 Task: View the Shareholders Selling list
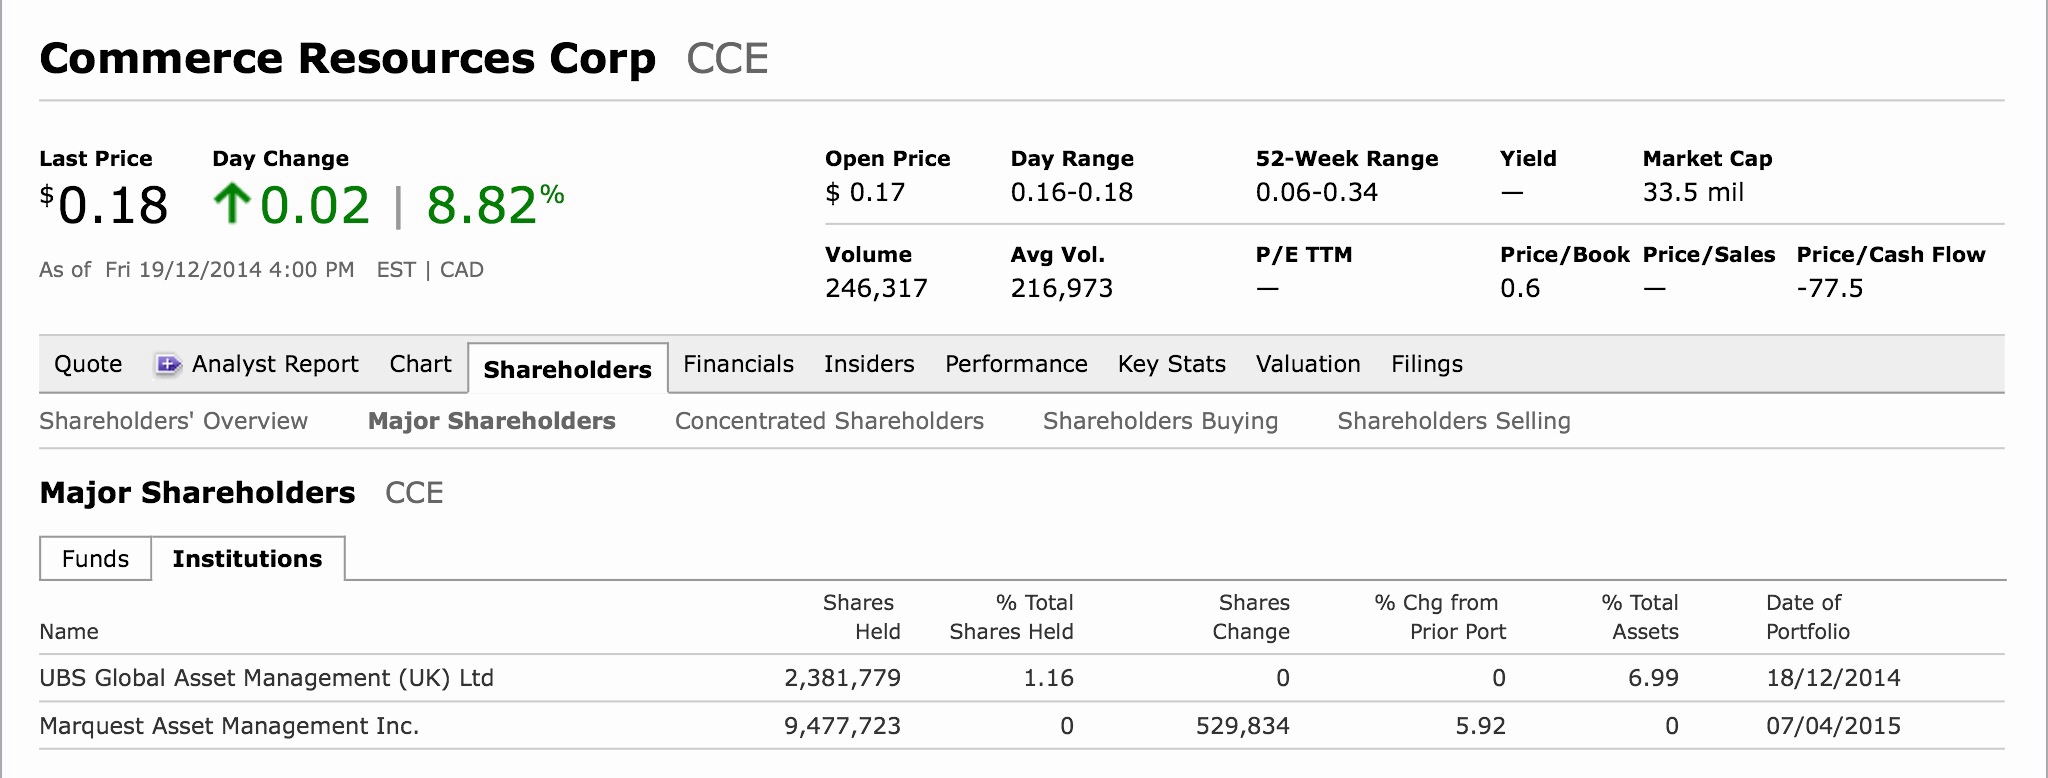click(x=1454, y=421)
